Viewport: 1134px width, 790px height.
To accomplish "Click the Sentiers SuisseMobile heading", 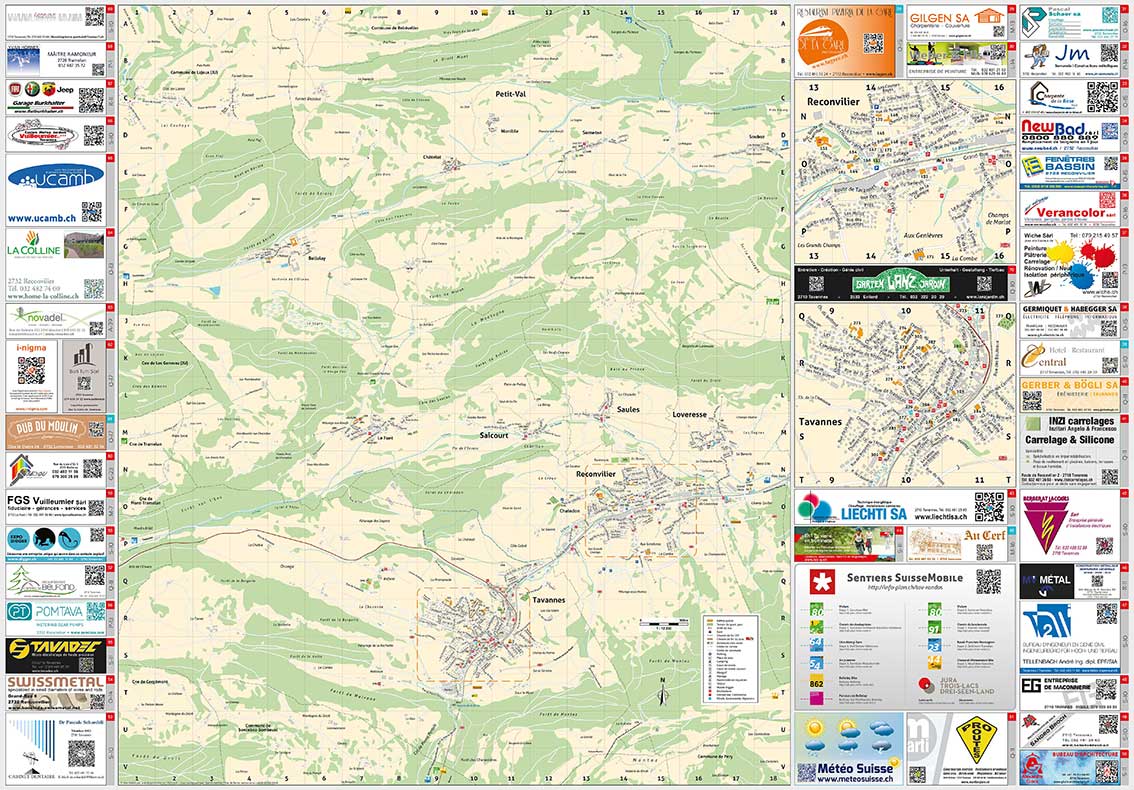I will click(905, 577).
